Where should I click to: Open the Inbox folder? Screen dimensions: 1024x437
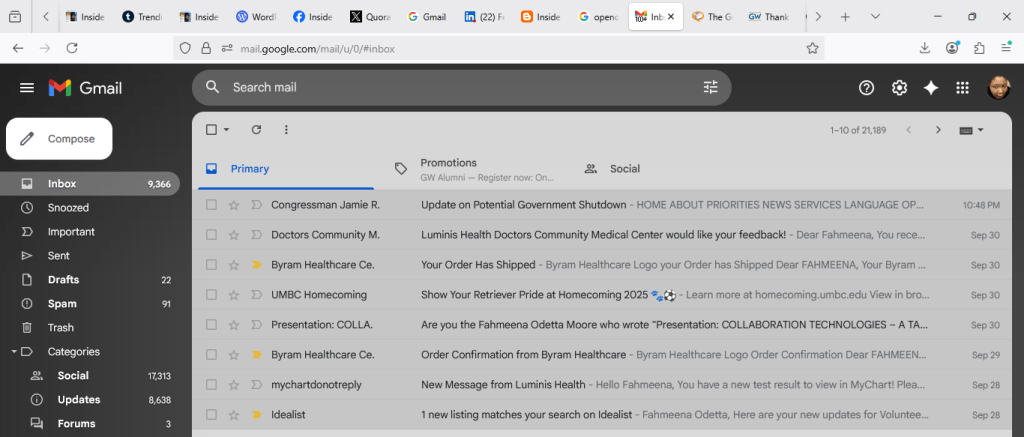89,184
